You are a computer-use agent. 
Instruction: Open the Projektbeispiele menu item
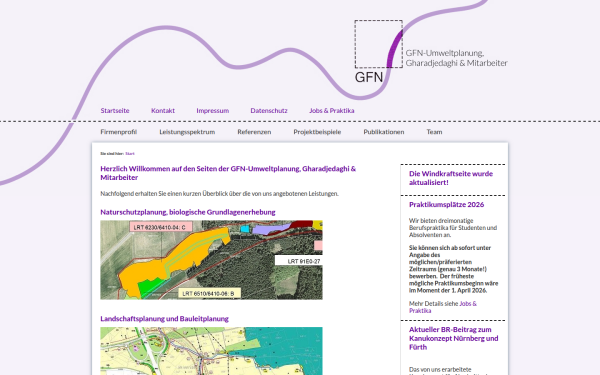(x=317, y=132)
